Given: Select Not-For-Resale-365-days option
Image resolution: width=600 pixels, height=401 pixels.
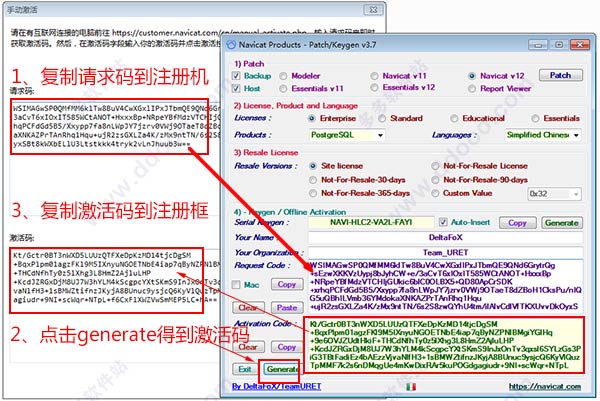Looking at the screenshot, I should pyautogui.click(x=313, y=193).
